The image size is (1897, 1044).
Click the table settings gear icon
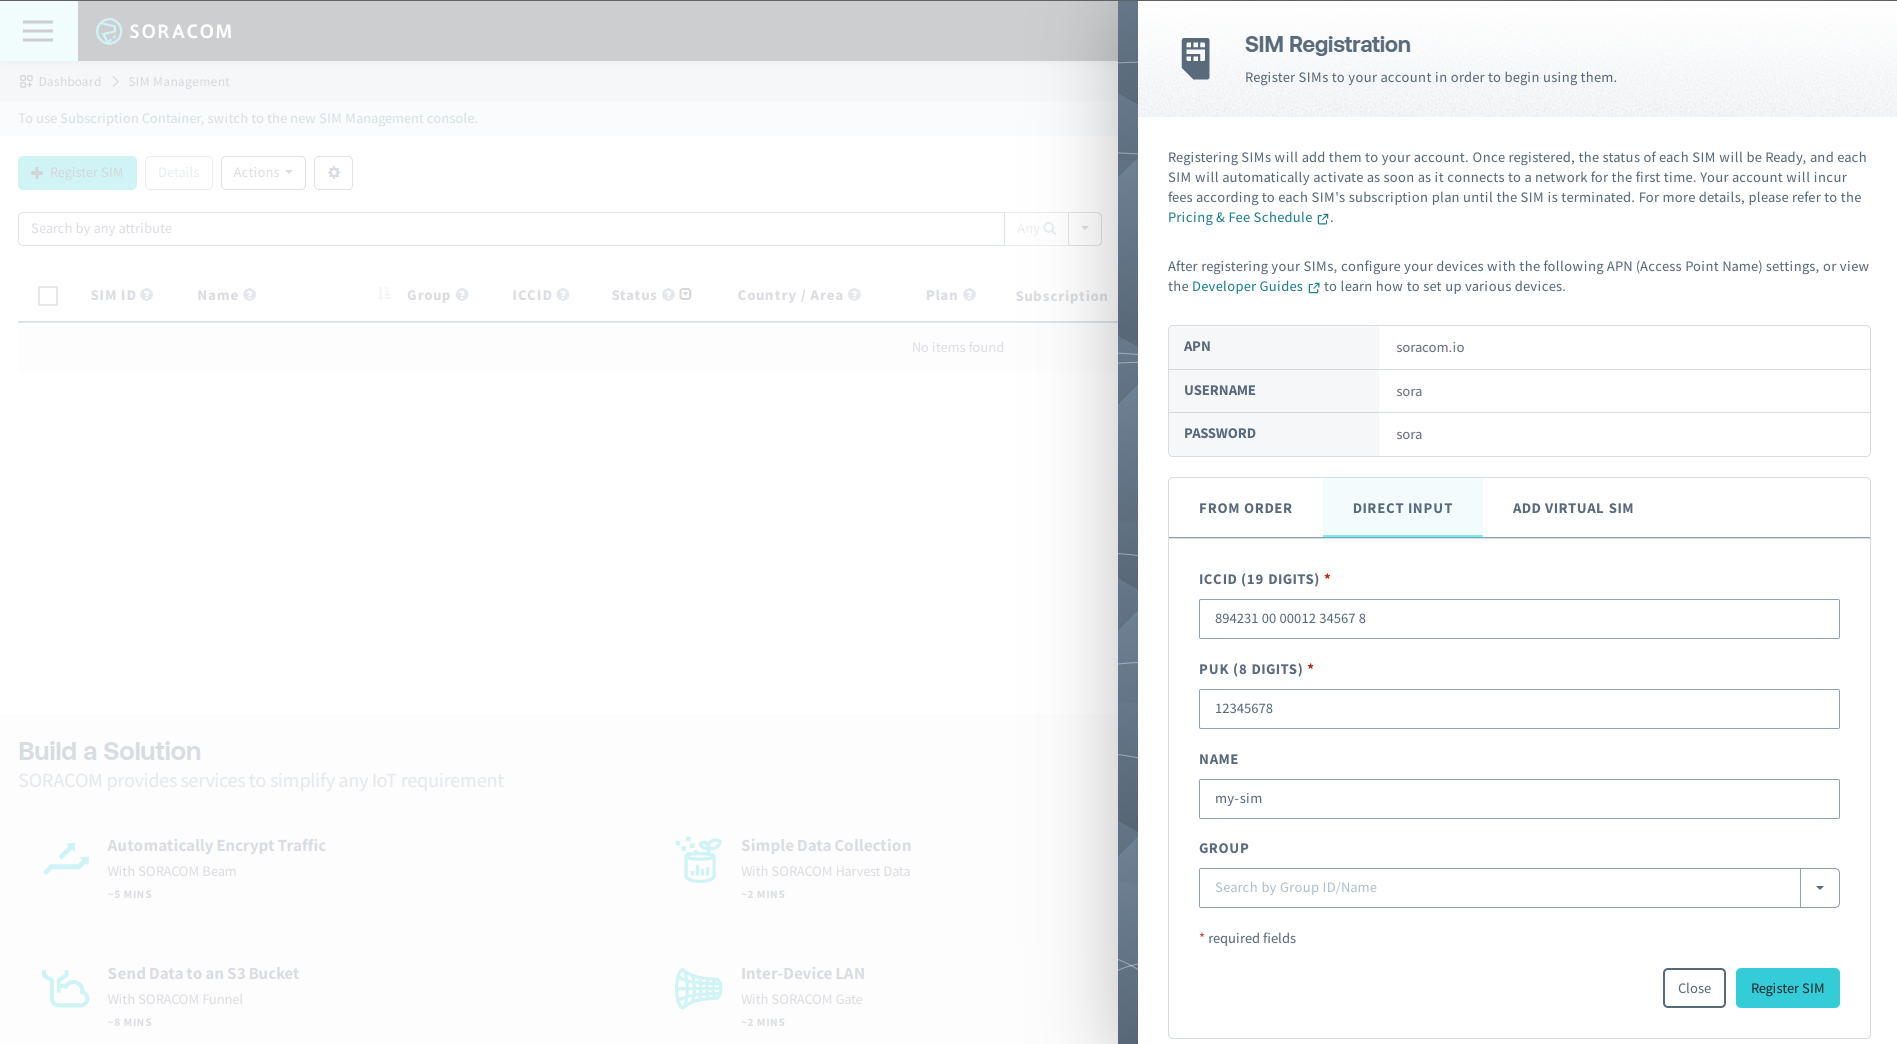click(333, 173)
